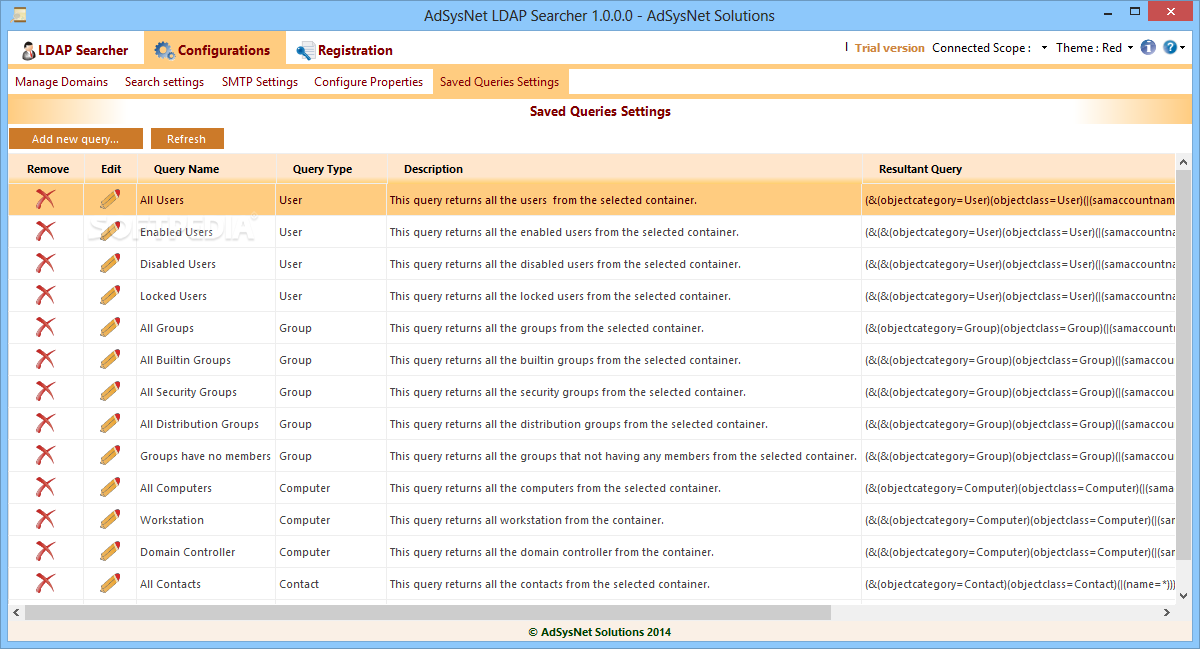Remove the Enabled Users query
Viewport: 1200px width, 649px height.
45,232
